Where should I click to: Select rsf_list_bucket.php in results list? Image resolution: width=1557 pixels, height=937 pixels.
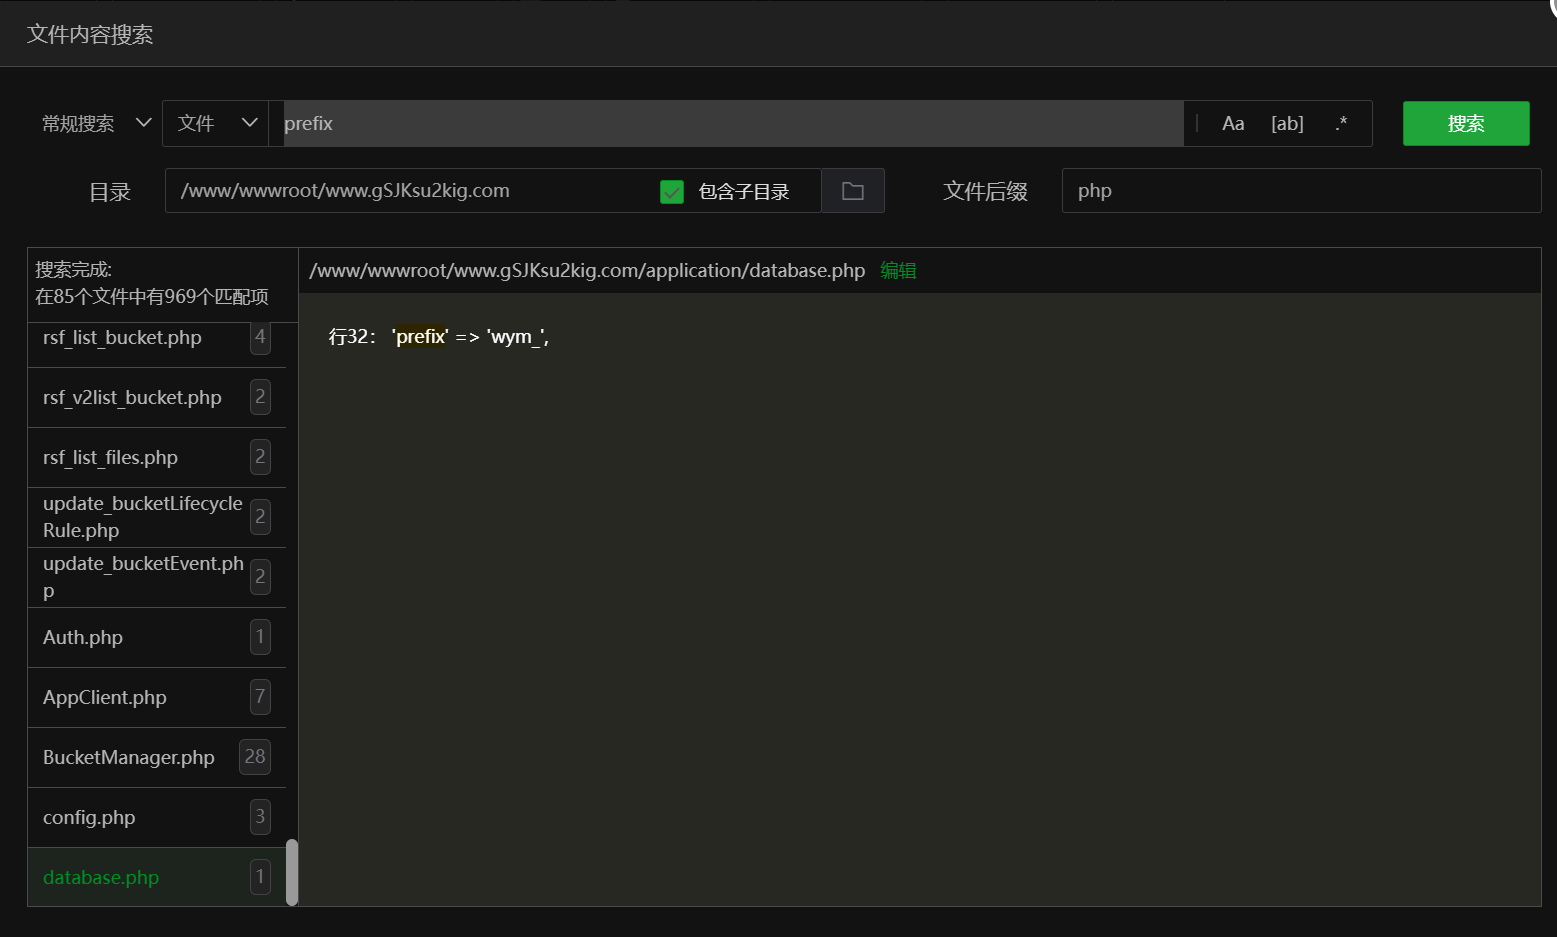point(123,338)
